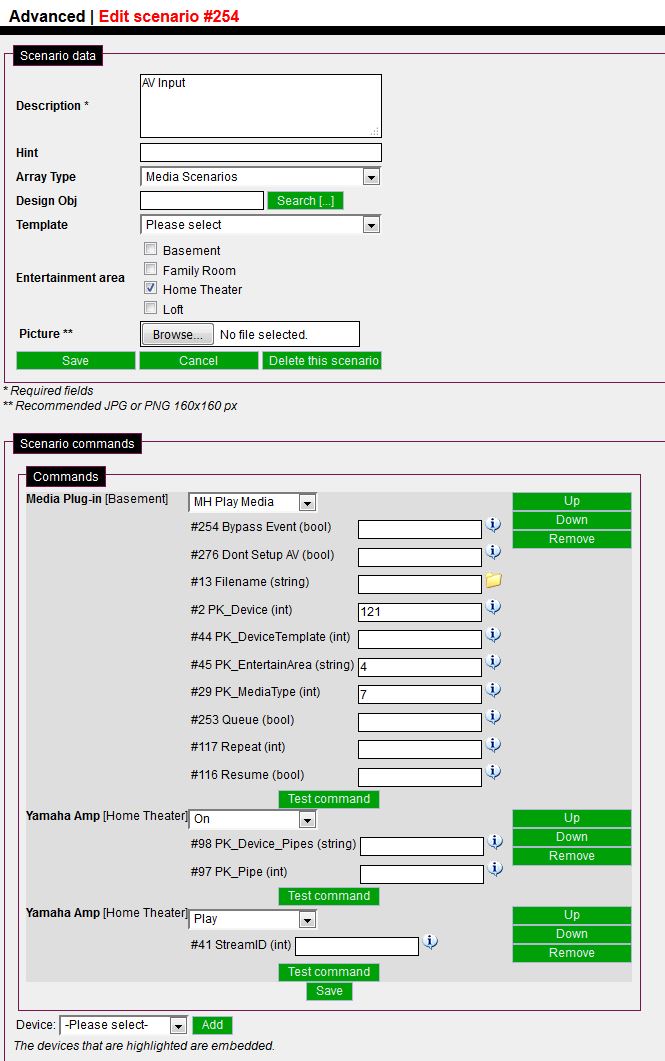Click folder icon next to #13 Filename
665x1061 pixels.
494,580
